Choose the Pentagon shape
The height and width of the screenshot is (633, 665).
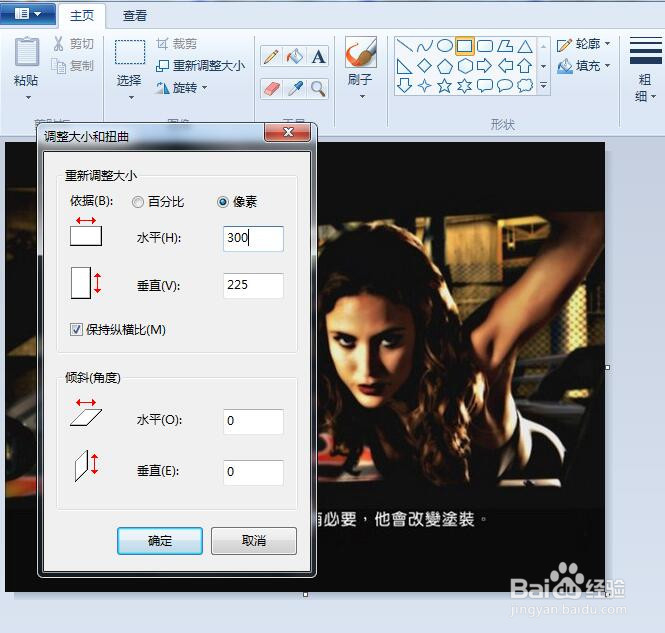(444, 66)
